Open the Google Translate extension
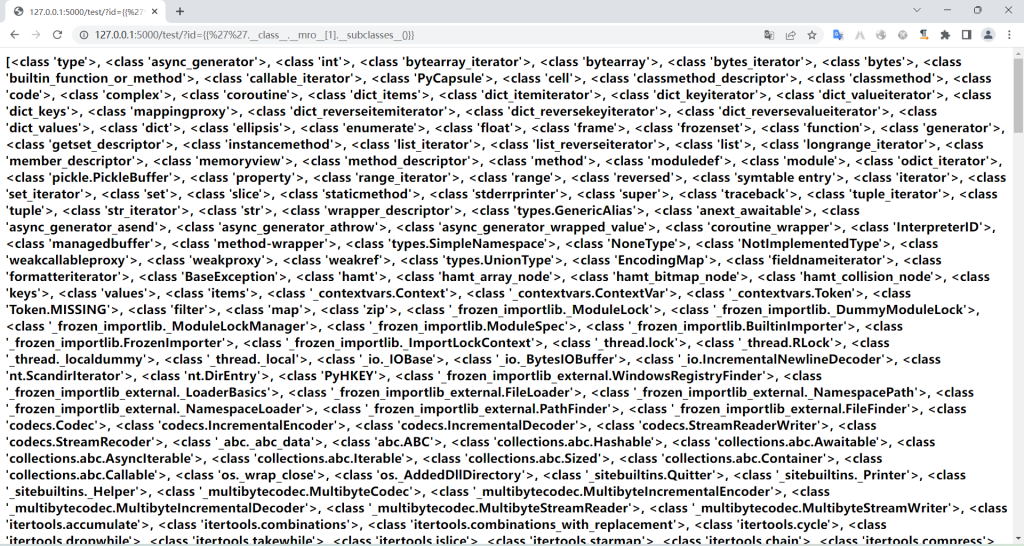Viewport: 1024px width, 546px height. coord(838,35)
